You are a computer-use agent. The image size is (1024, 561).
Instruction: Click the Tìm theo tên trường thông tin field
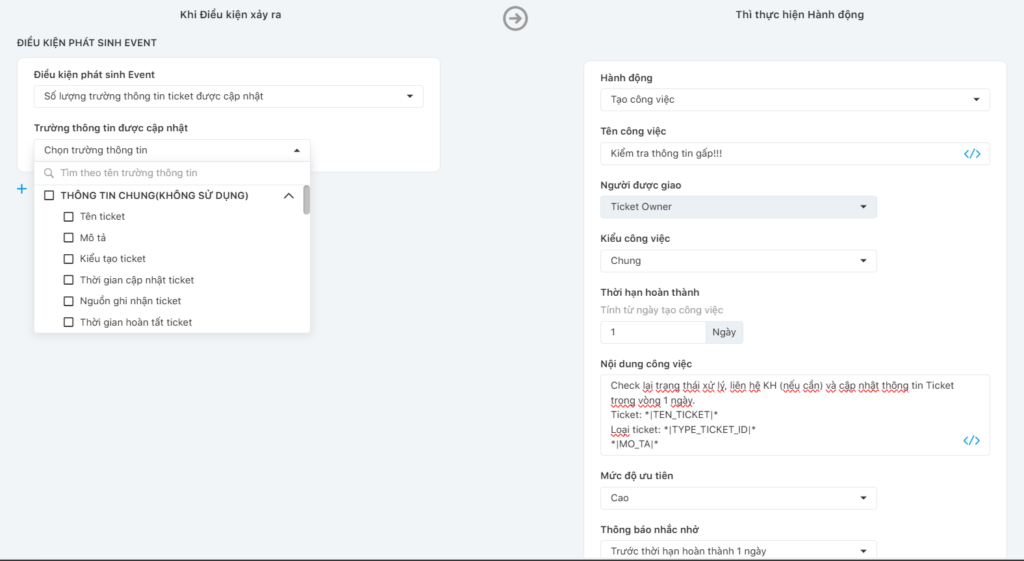[175, 173]
